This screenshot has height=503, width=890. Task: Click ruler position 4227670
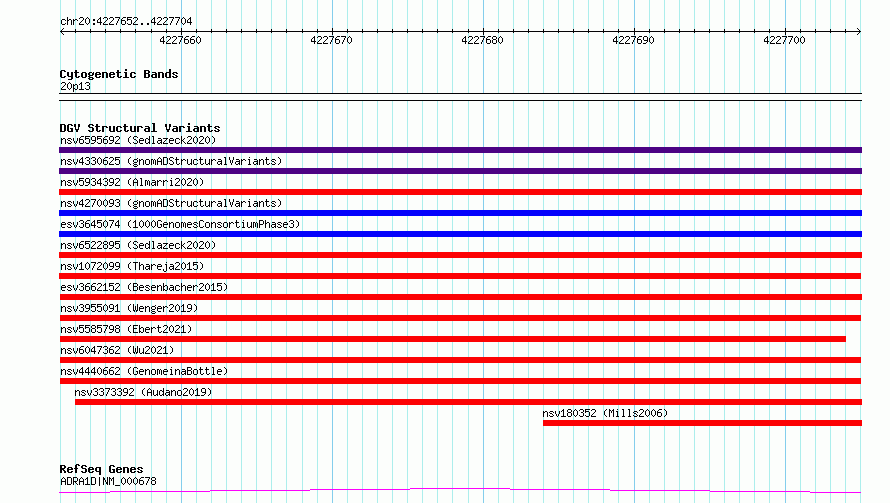click(331, 40)
